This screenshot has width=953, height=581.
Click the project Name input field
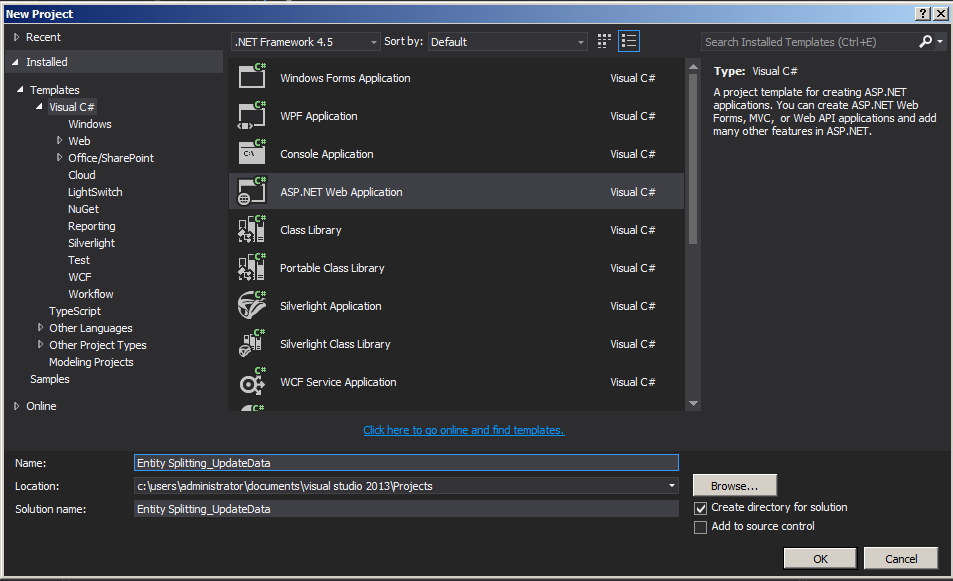(x=406, y=463)
